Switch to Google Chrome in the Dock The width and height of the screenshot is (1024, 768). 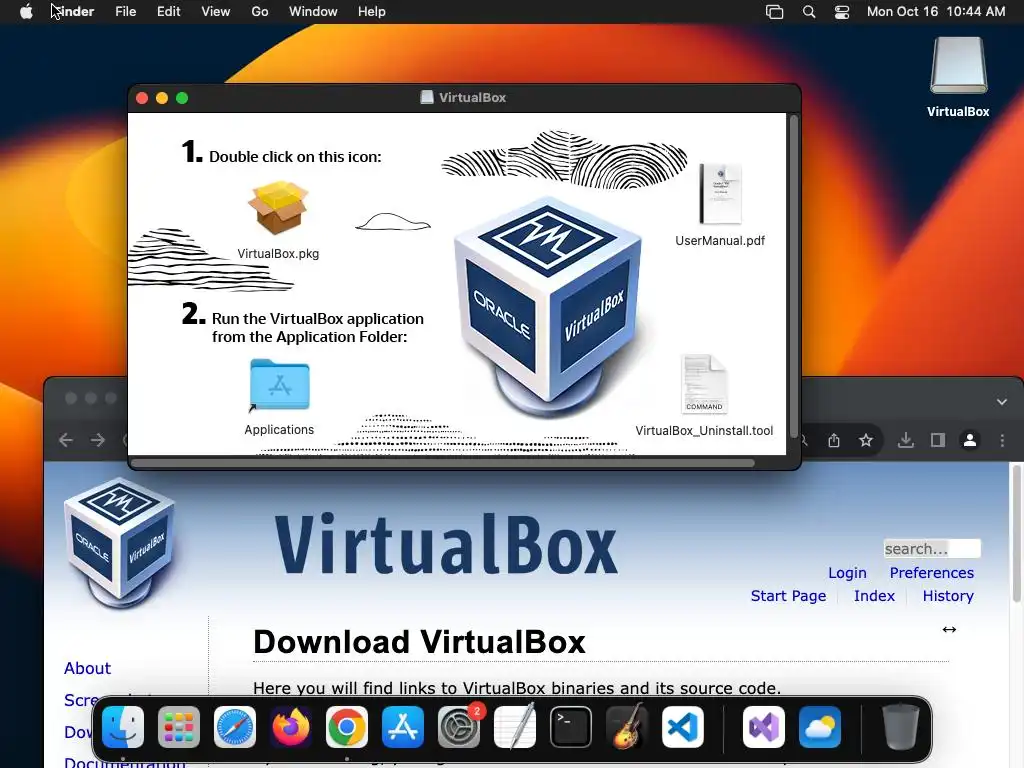[x=347, y=727]
